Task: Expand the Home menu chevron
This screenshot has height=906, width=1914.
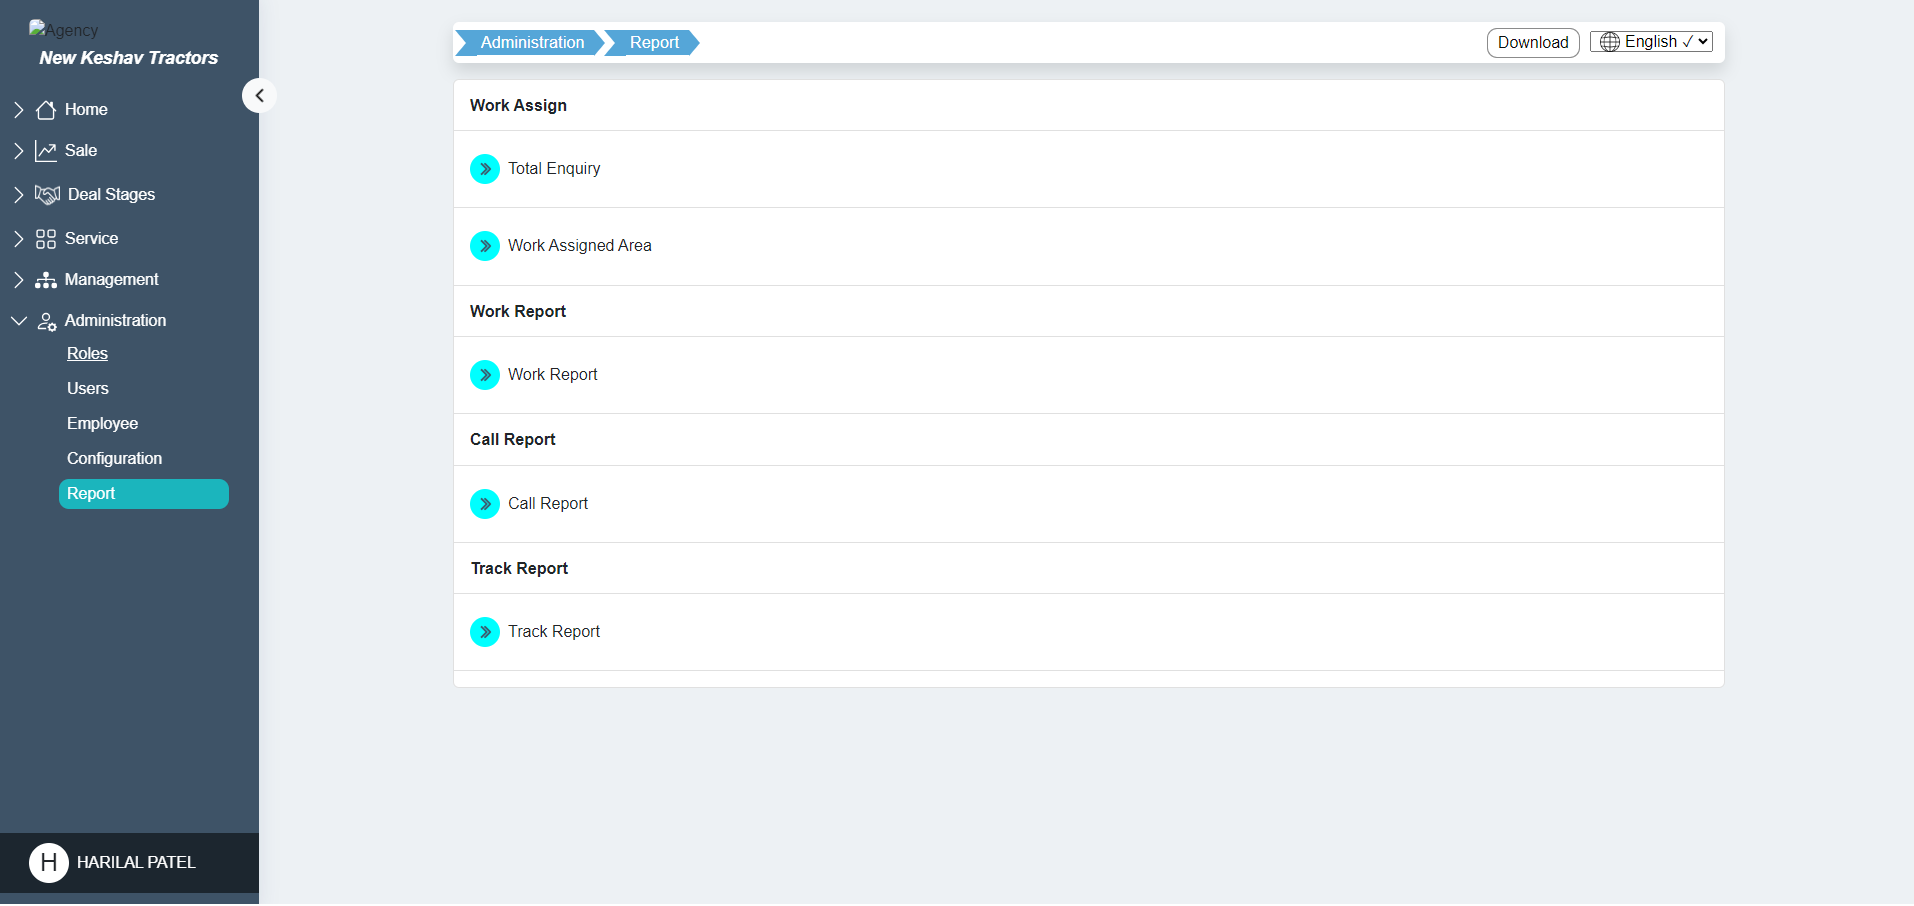Action: (18, 110)
